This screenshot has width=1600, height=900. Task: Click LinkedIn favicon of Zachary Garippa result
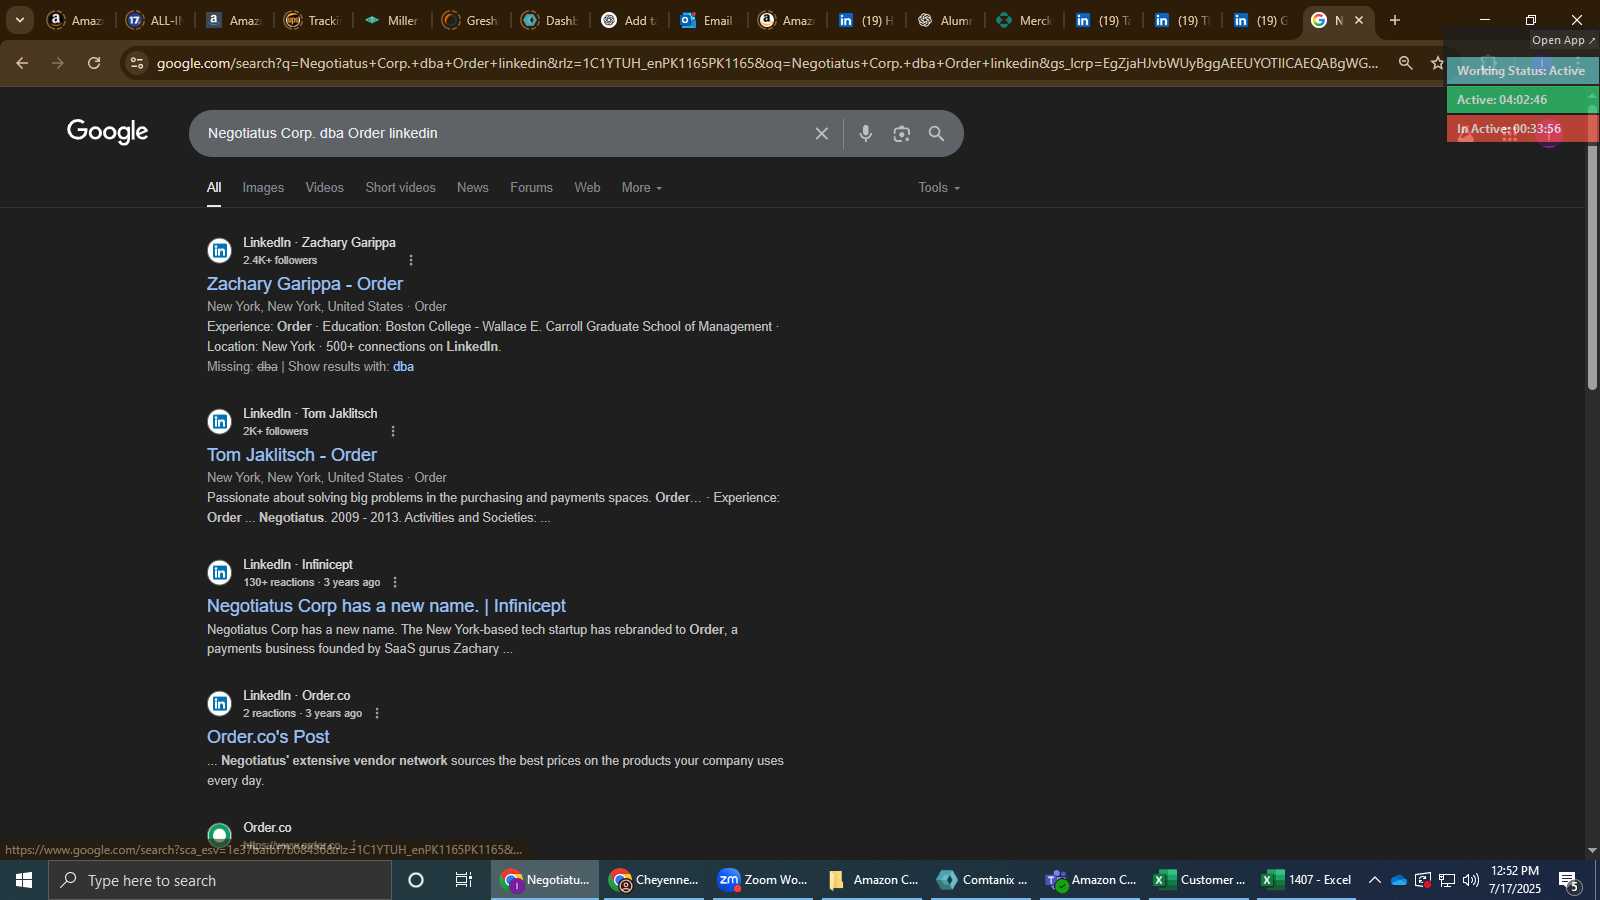point(220,251)
